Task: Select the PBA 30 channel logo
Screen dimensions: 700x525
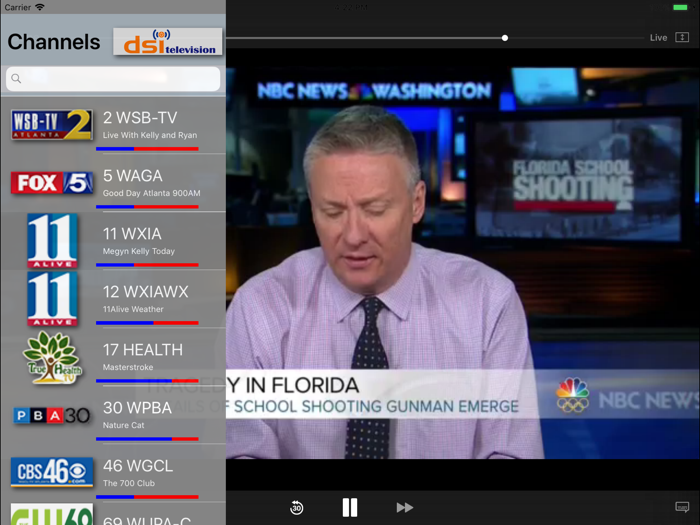Action: pos(52,416)
